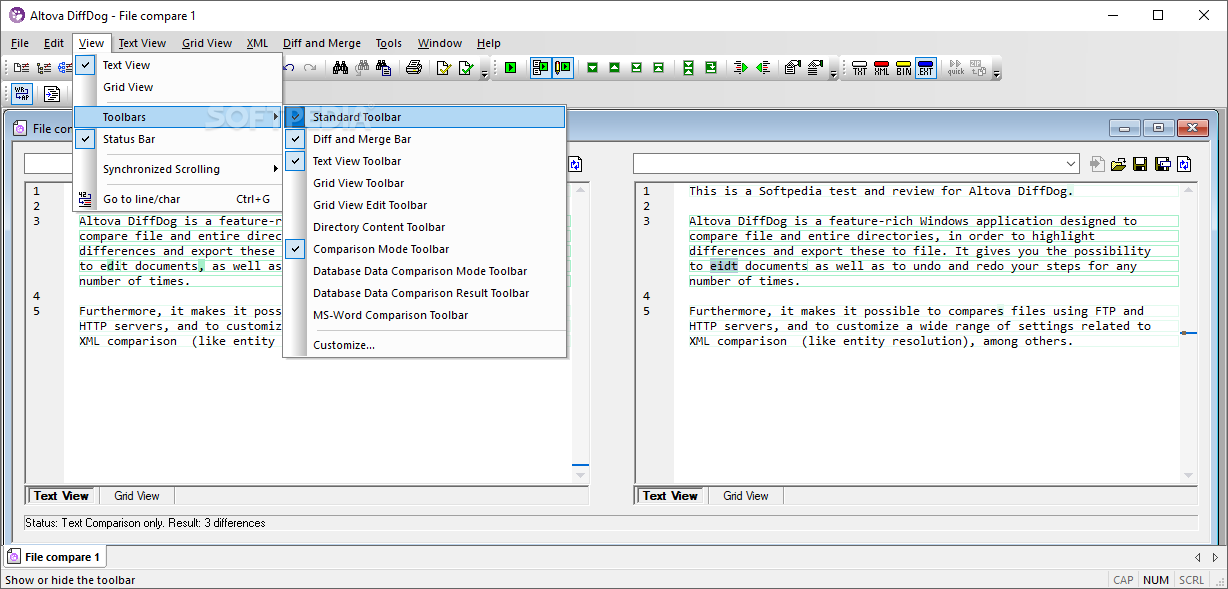Choose Grid View in View menu
This screenshot has width=1228, height=589.
tap(178, 87)
